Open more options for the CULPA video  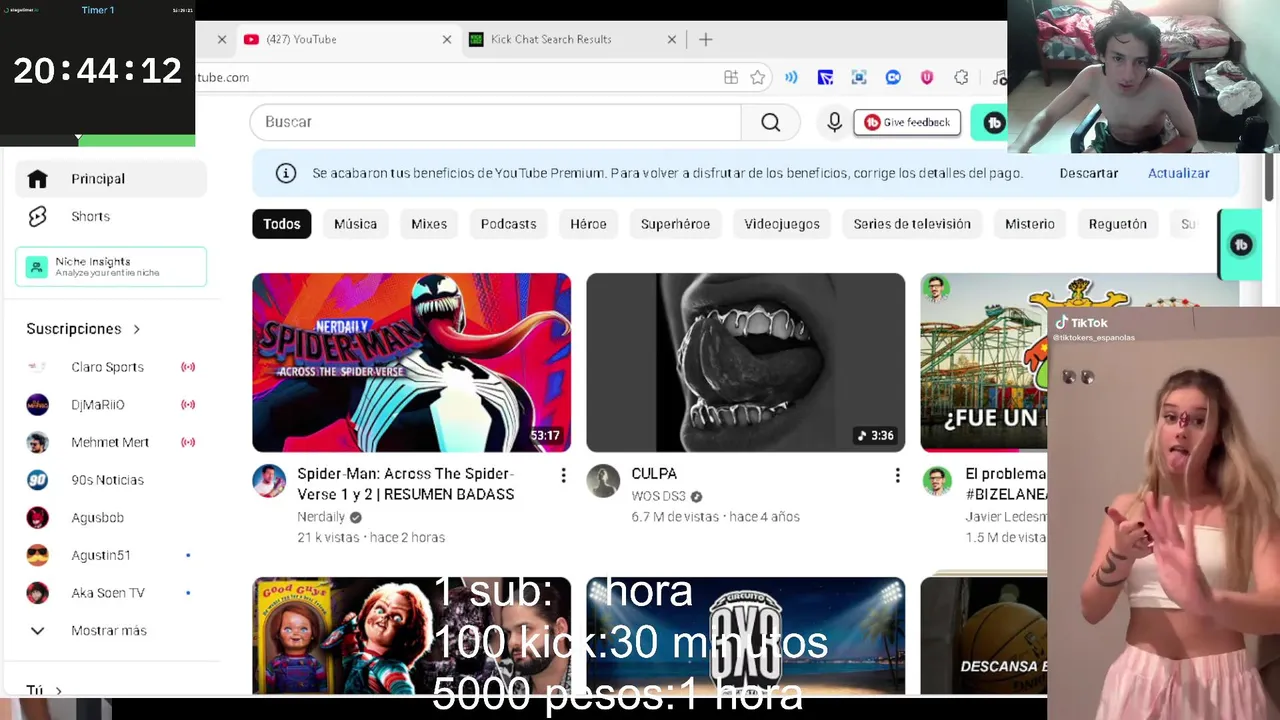click(897, 476)
